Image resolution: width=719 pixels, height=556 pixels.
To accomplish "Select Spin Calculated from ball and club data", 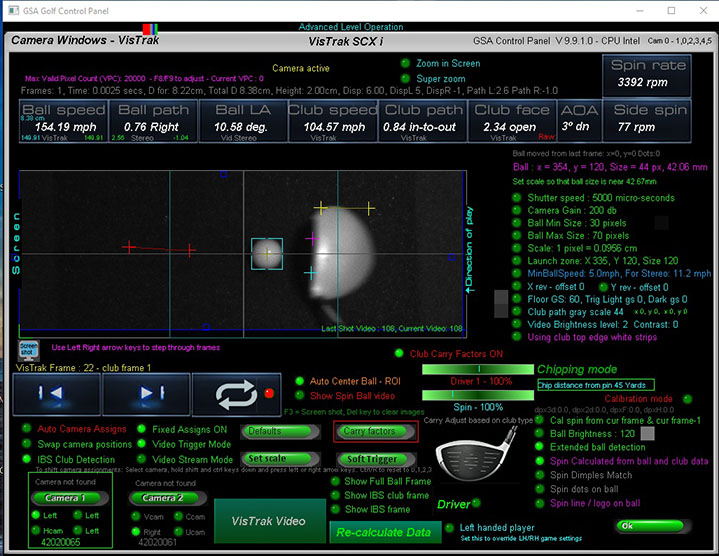I will [540, 461].
